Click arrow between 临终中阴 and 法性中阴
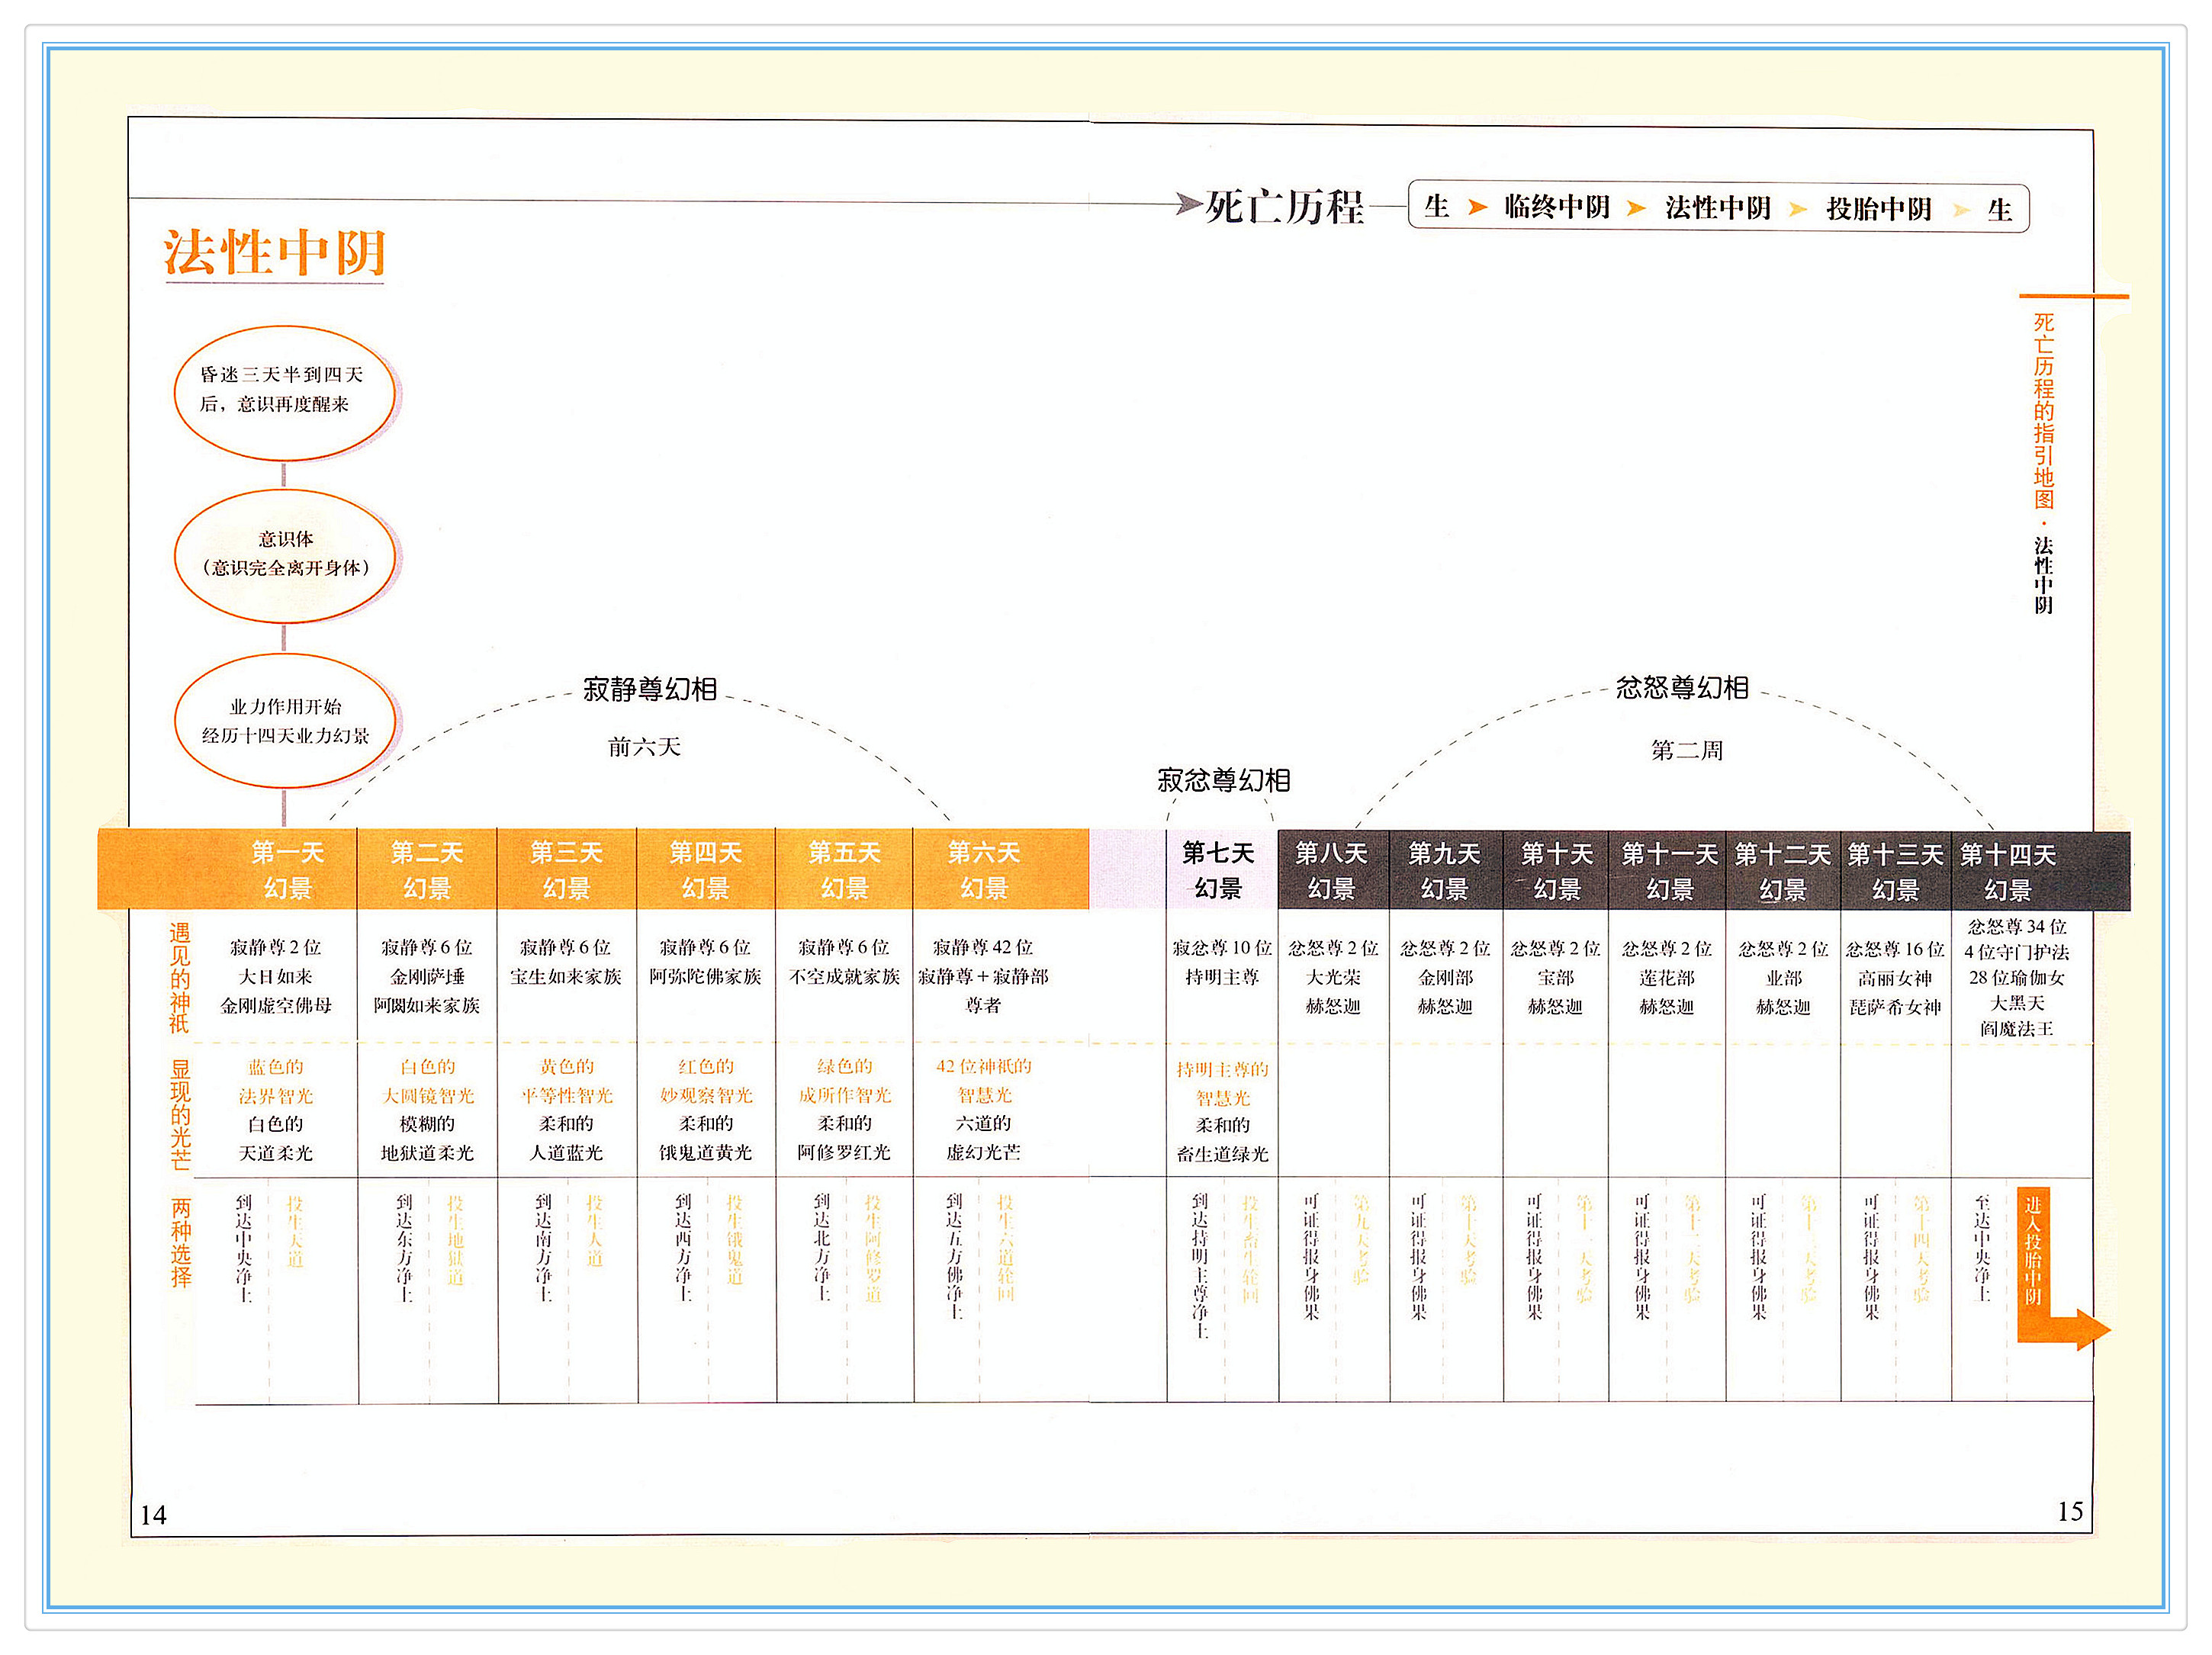Screen dimensions: 2212x1655 point(1636,208)
